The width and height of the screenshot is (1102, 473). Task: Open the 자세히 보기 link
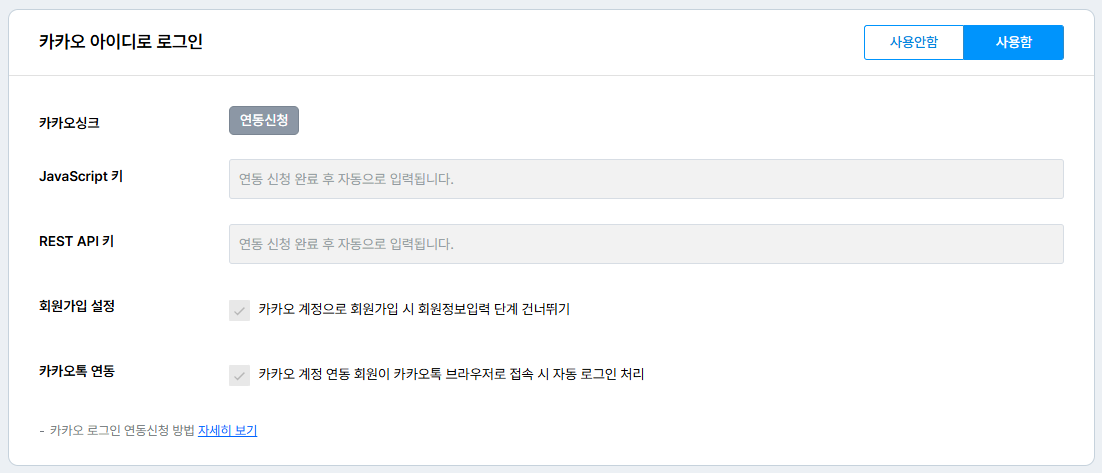(228, 431)
